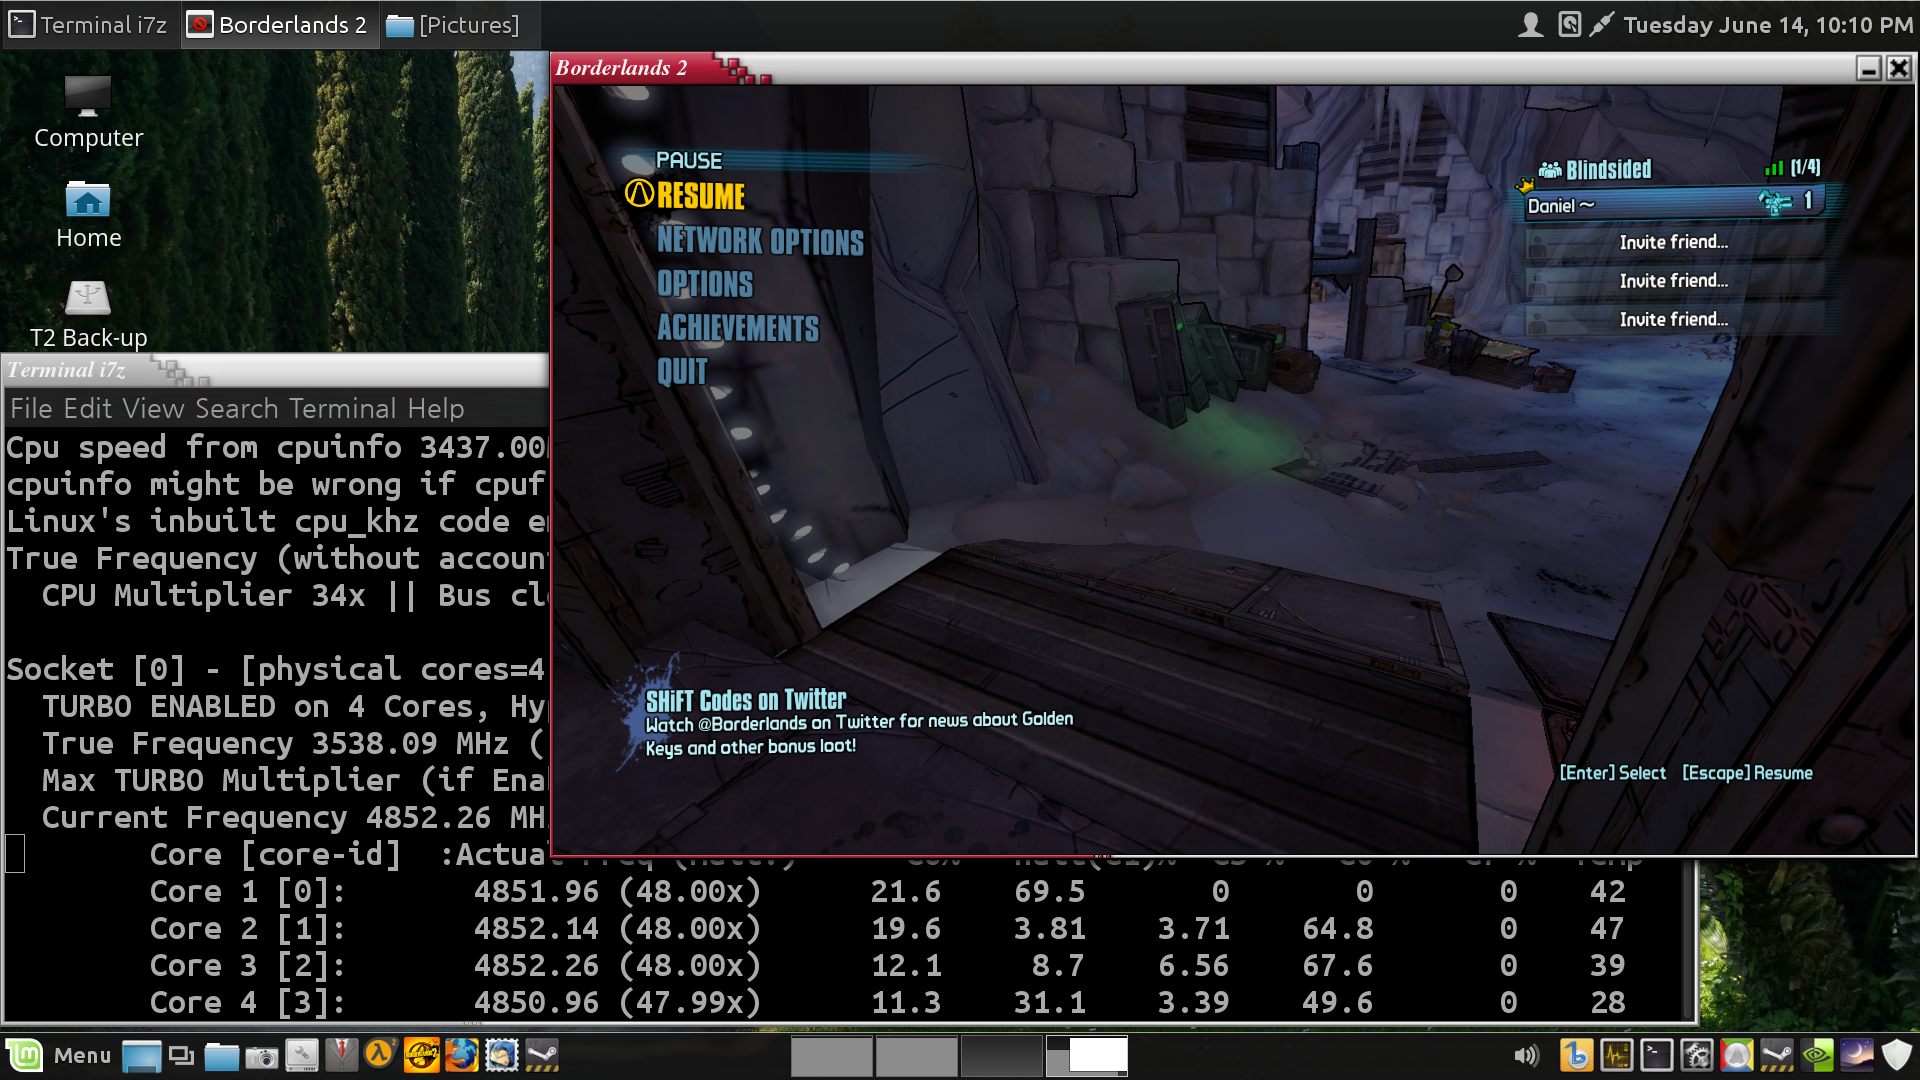Select RESUME in the Borderlands 2 pause menu
The width and height of the screenshot is (1920, 1080).
(x=700, y=196)
